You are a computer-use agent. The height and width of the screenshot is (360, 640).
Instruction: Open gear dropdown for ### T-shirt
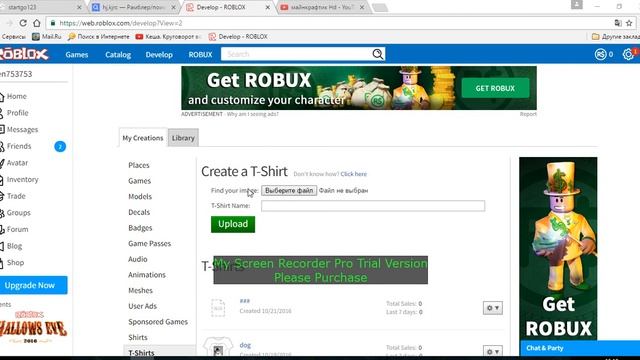(493, 308)
